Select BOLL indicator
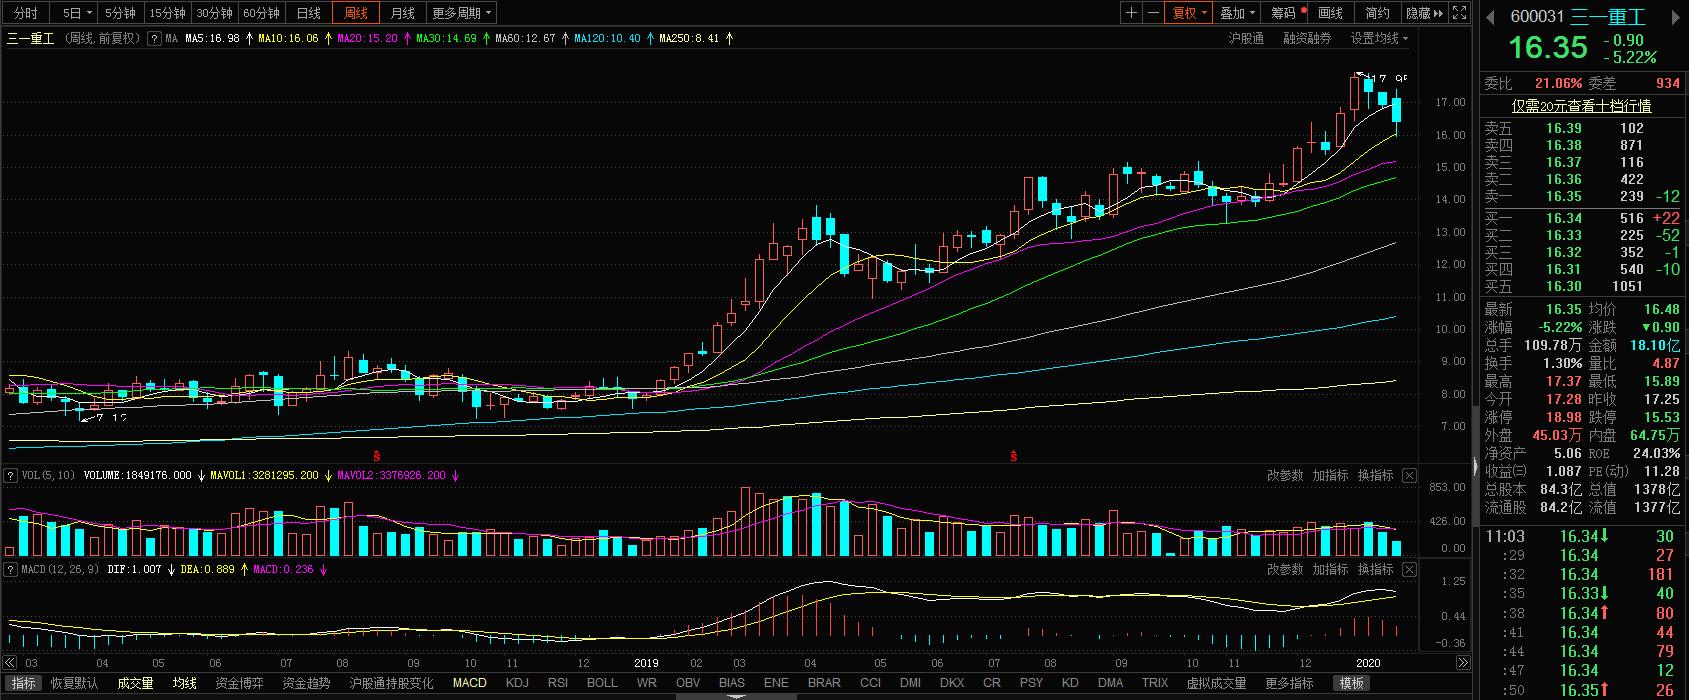 (602, 683)
